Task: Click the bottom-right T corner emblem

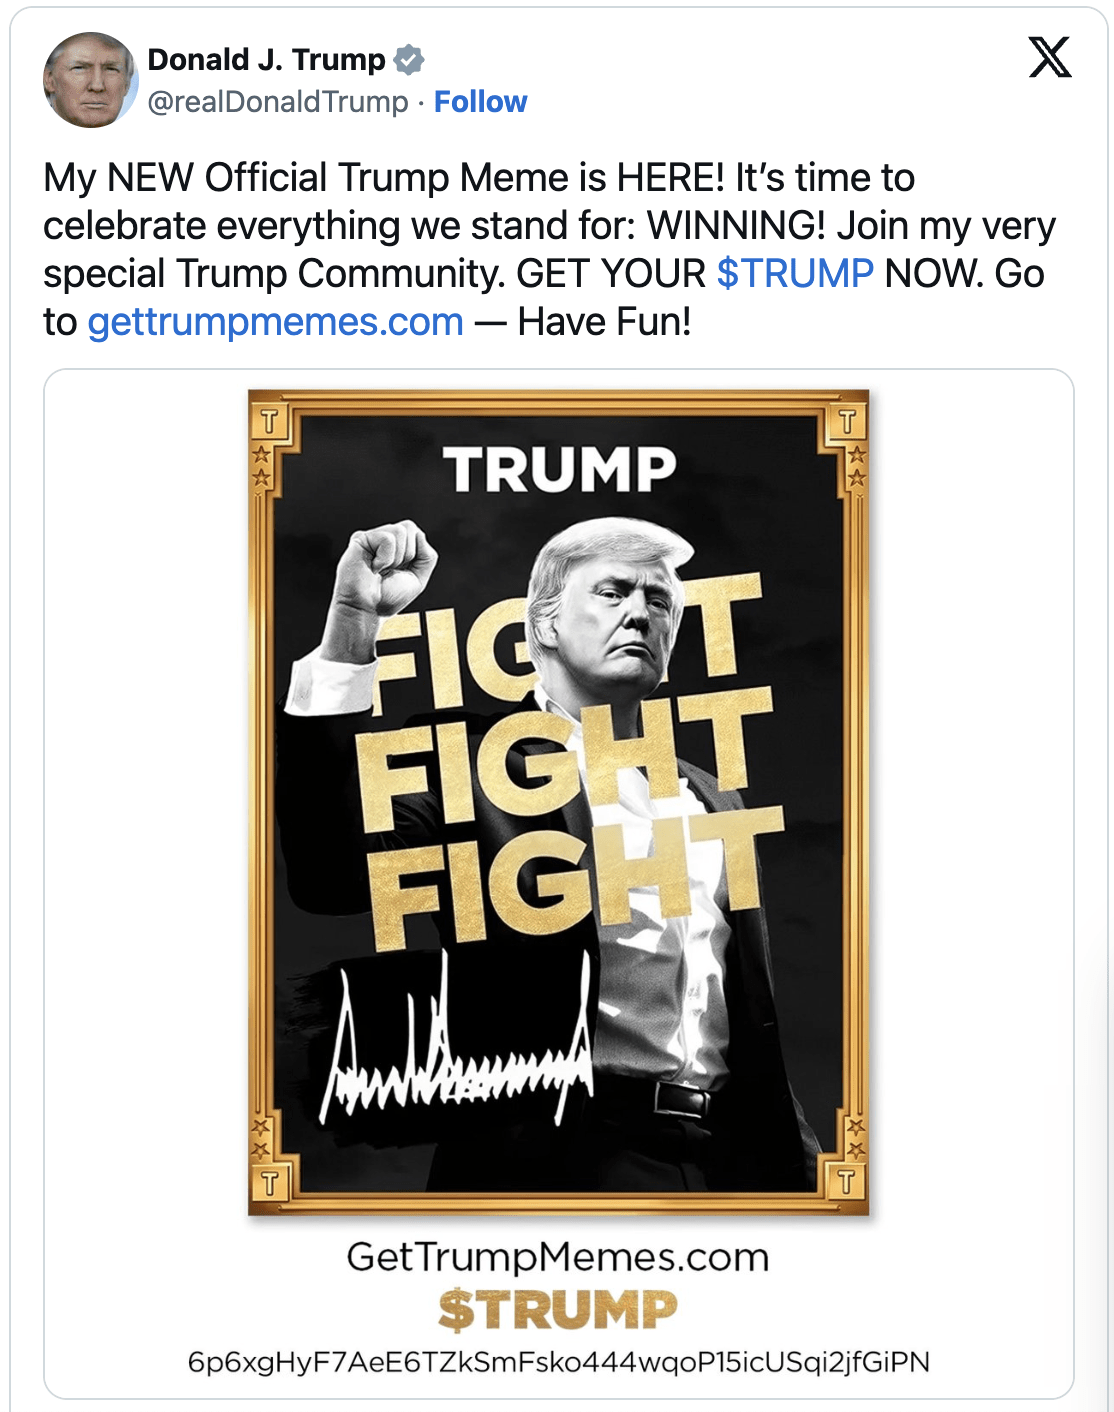Action: [x=847, y=1182]
